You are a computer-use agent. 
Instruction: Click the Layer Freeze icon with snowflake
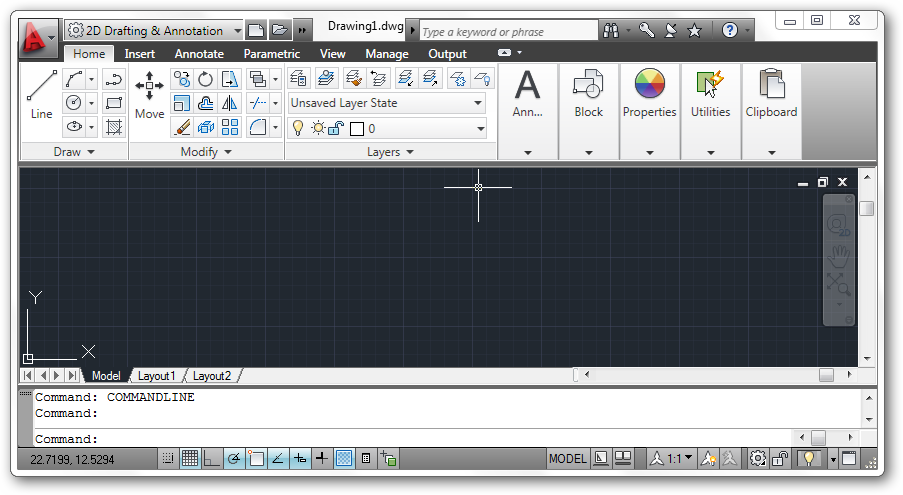[458, 78]
